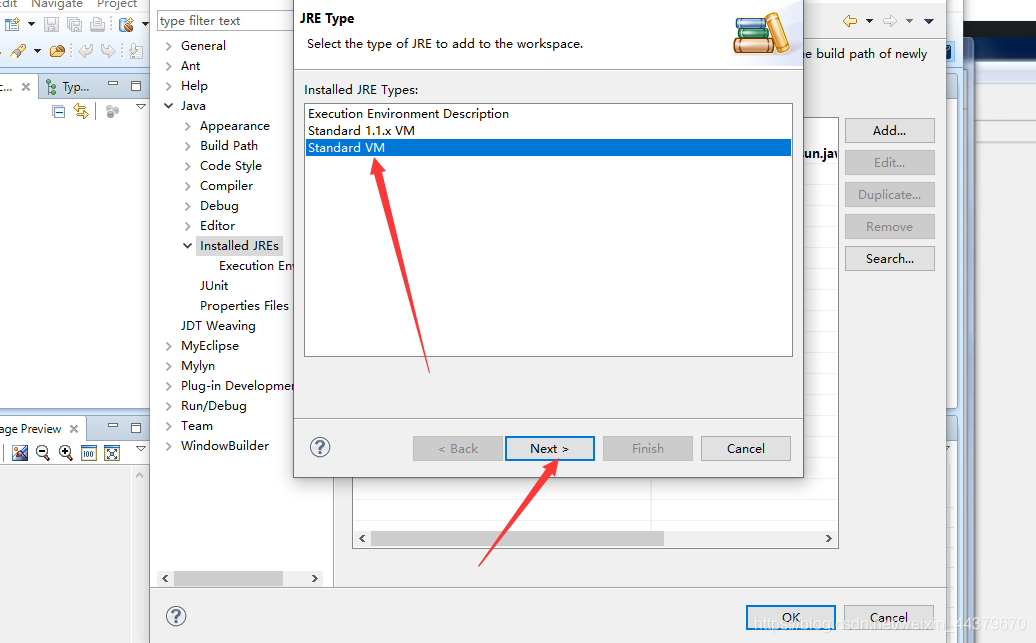Expand the WindowBuilder preferences node

168,446
